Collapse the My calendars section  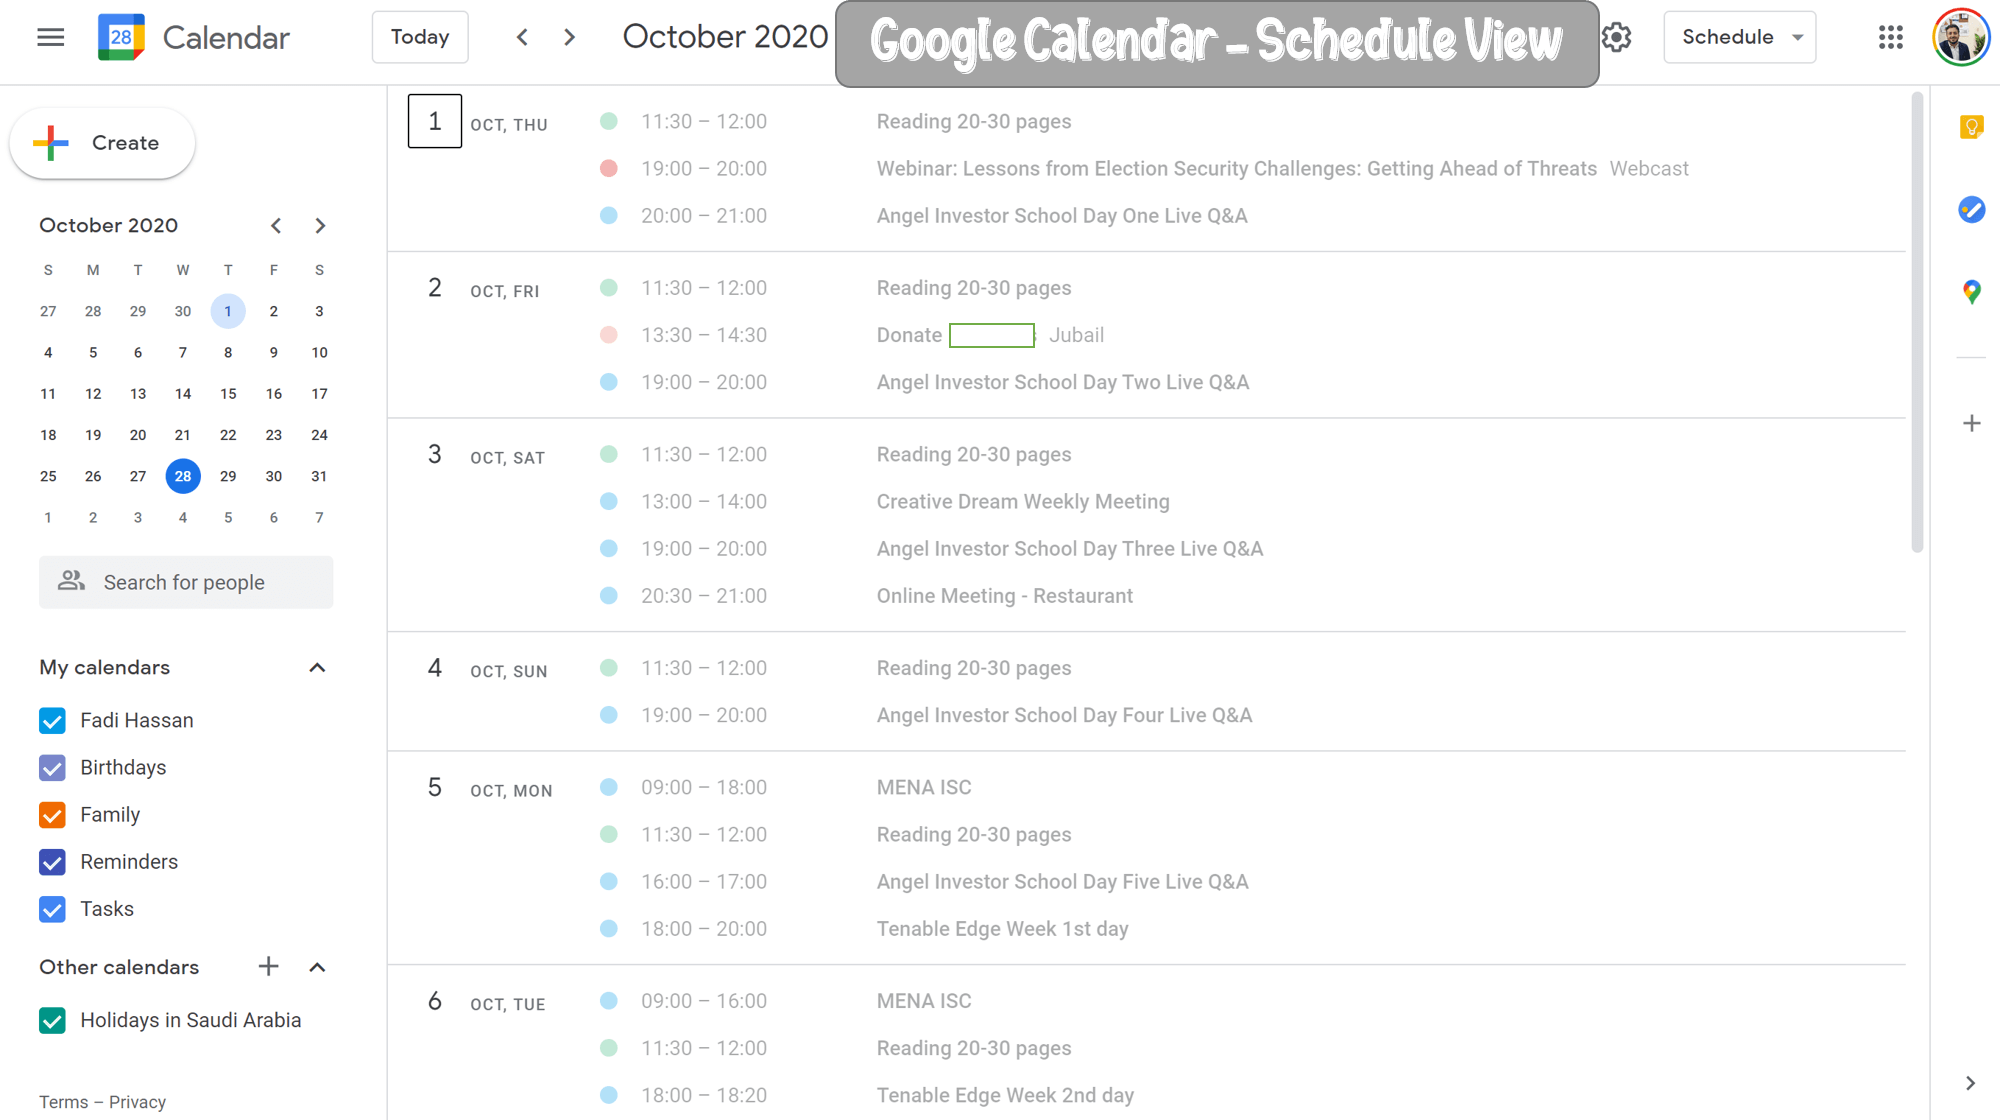pos(317,668)
